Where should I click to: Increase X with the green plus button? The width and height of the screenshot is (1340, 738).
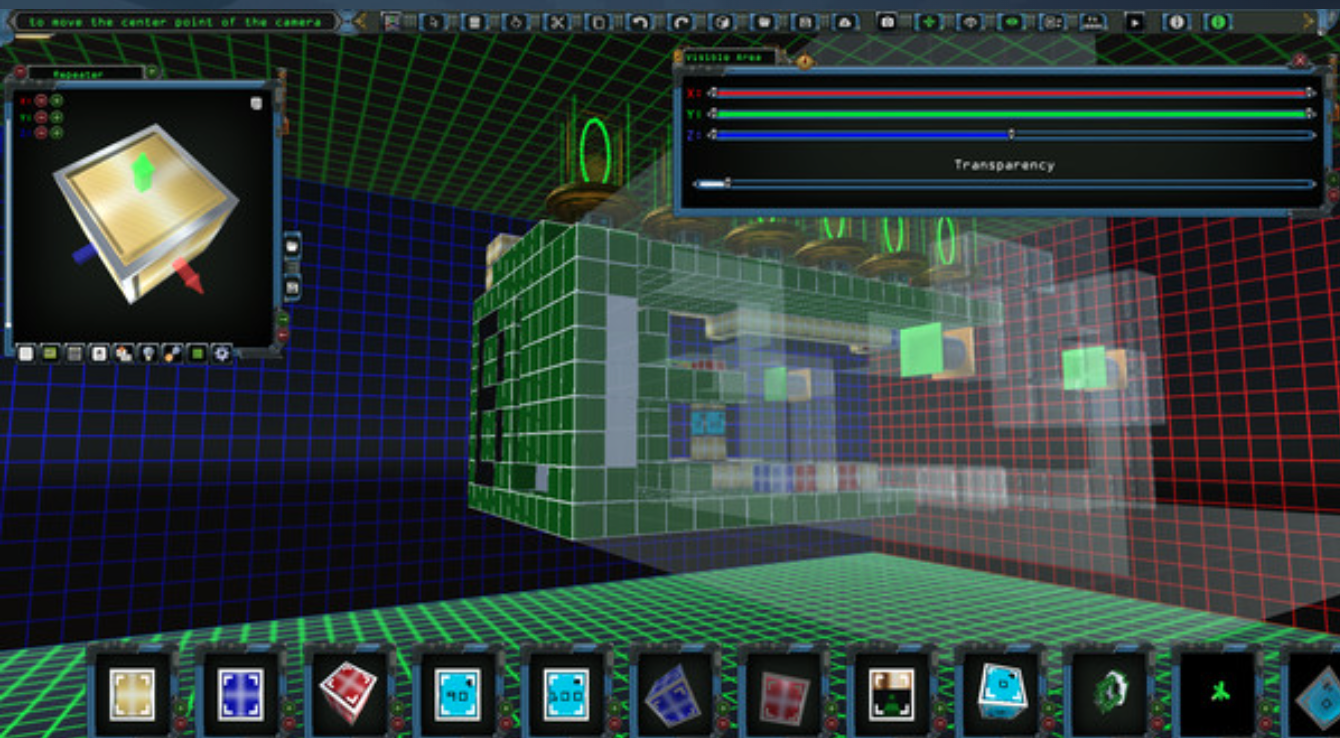[x=57, y=100]
